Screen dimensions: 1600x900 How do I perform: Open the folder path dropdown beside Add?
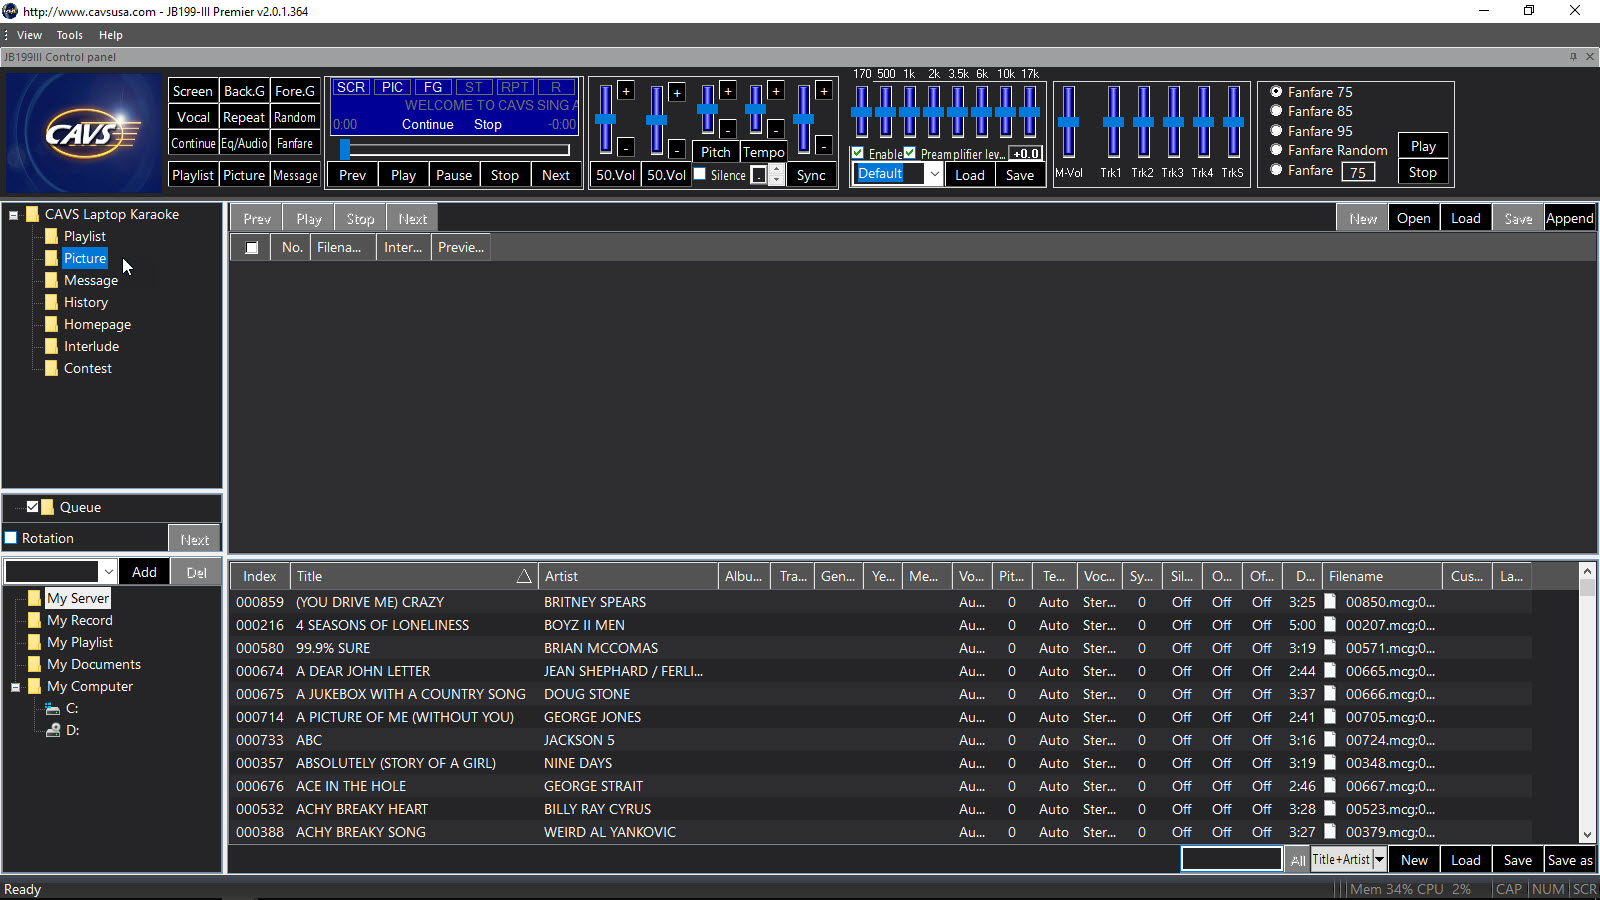(108, 572)
